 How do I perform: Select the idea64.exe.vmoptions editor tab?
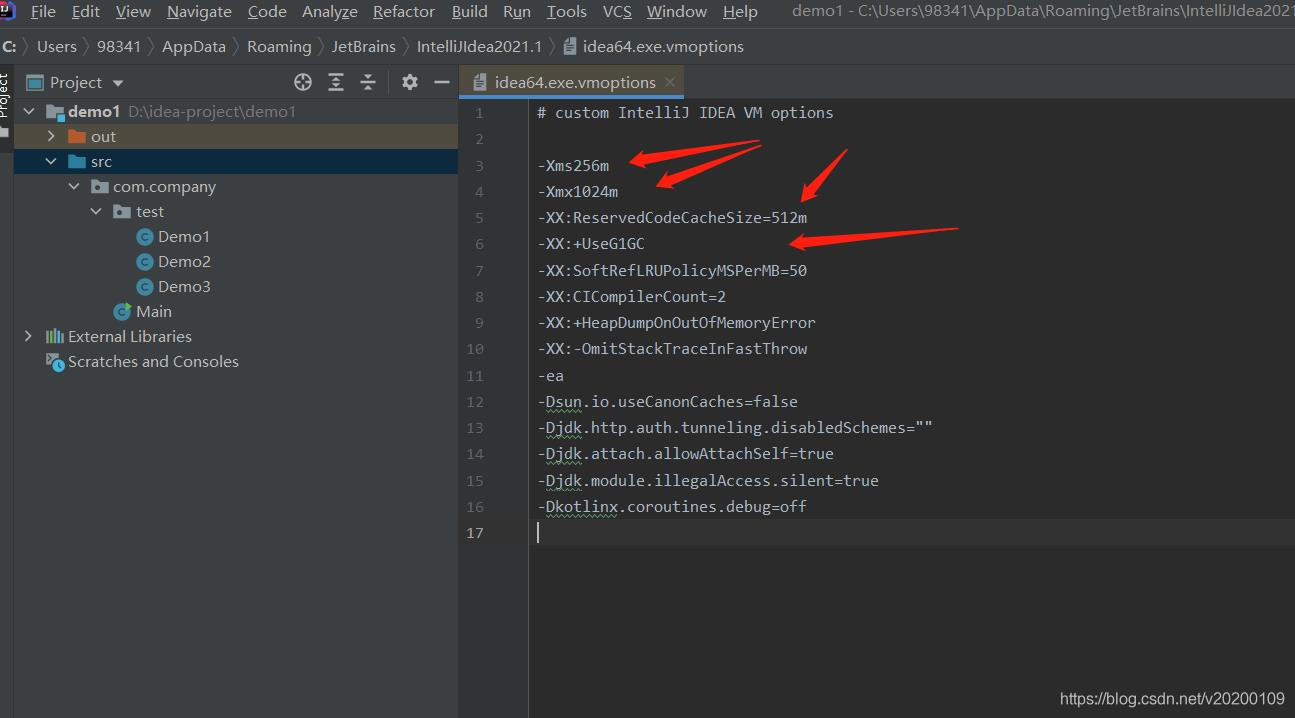point(574,82)
